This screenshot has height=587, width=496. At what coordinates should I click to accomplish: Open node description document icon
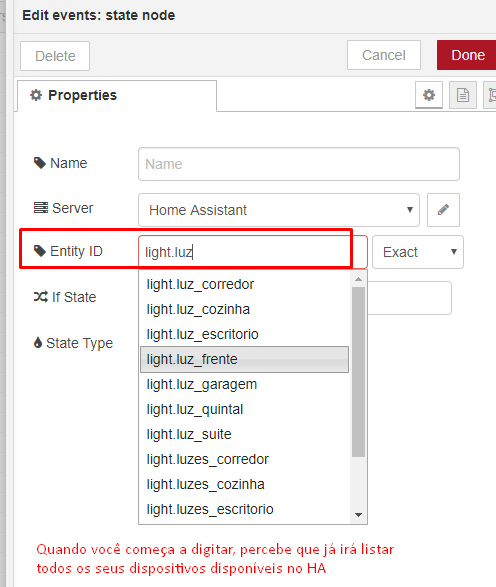coord(463,95)
